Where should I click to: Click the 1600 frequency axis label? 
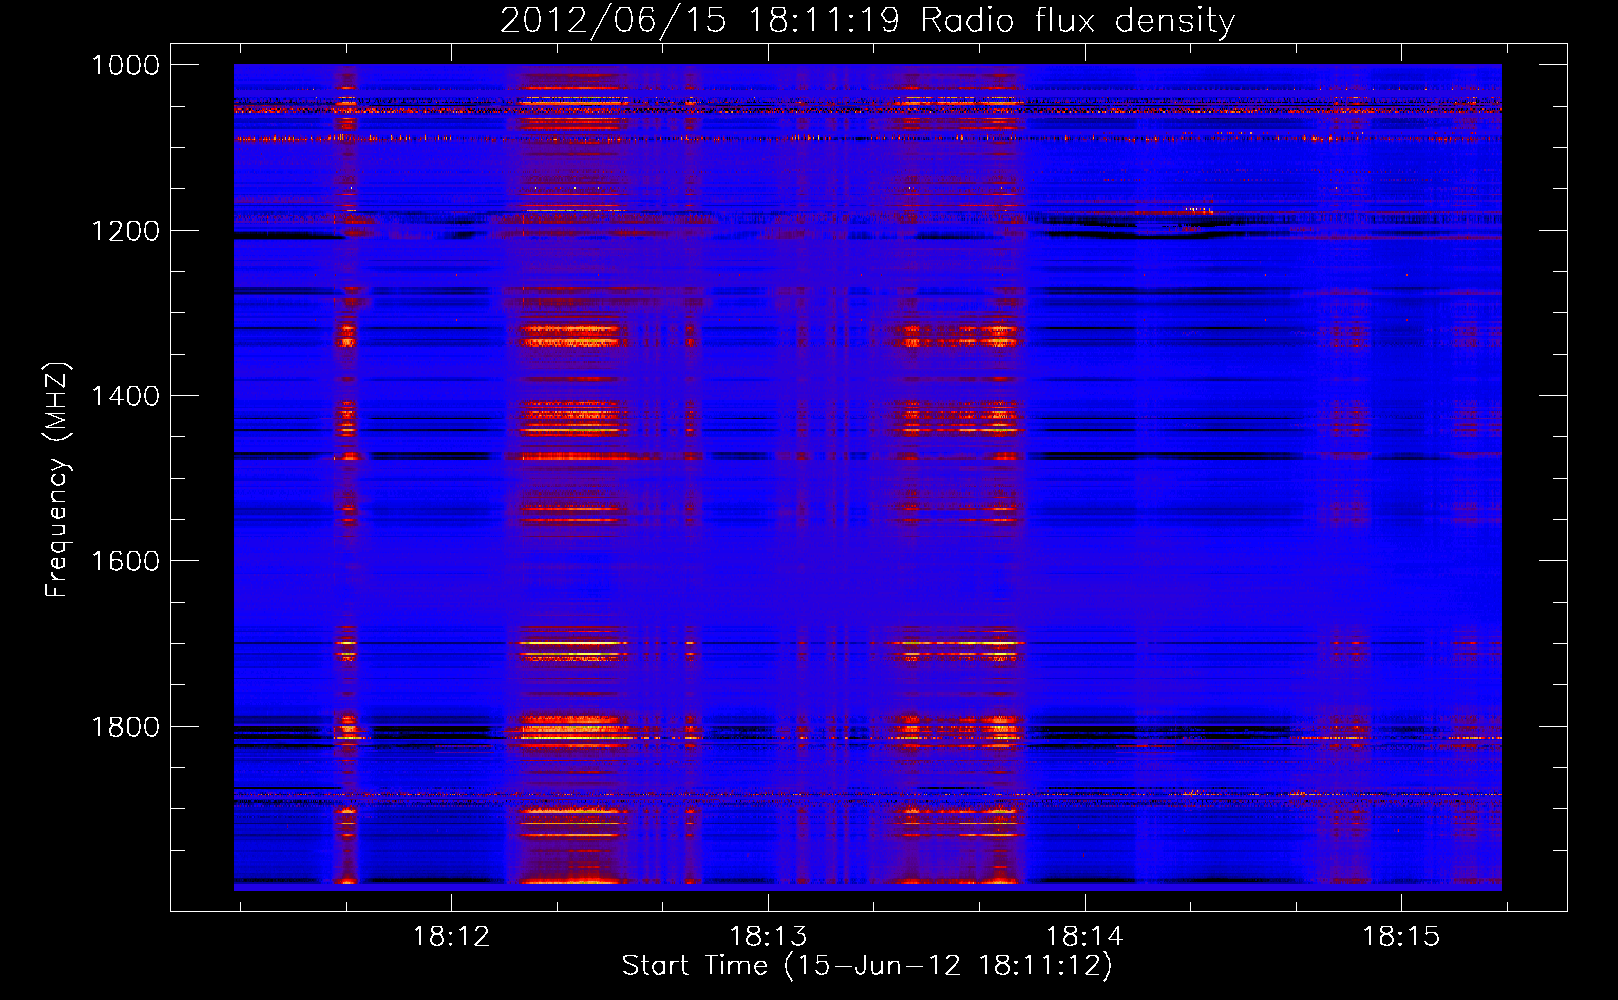pos(125,561)
